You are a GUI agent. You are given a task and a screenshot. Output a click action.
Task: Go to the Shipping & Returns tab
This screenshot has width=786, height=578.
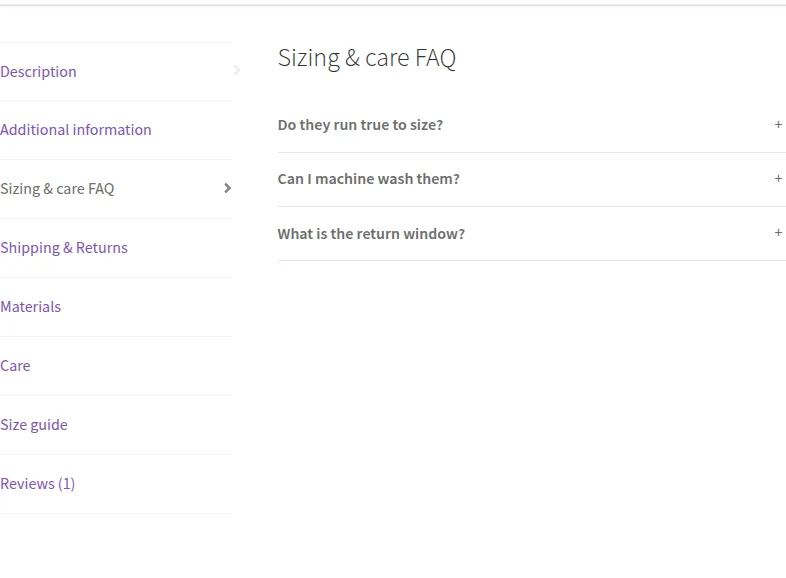pyautogui.click(x=64, y=248)
